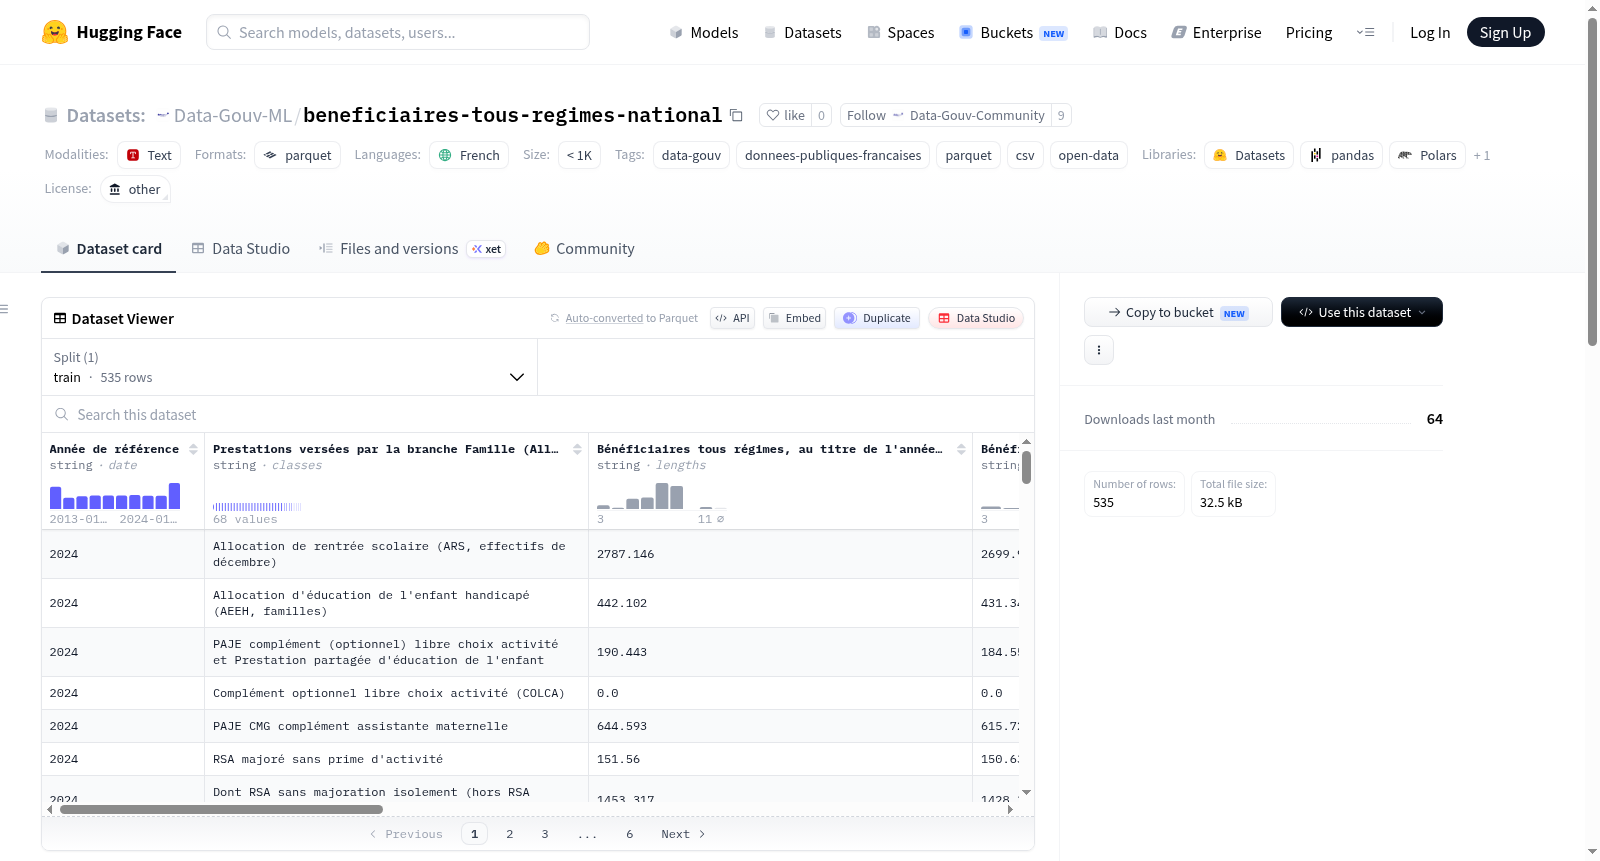Screen dimensions: 1600x861
Task: Click the cell reading 2787.146
Action: point(780,554)
